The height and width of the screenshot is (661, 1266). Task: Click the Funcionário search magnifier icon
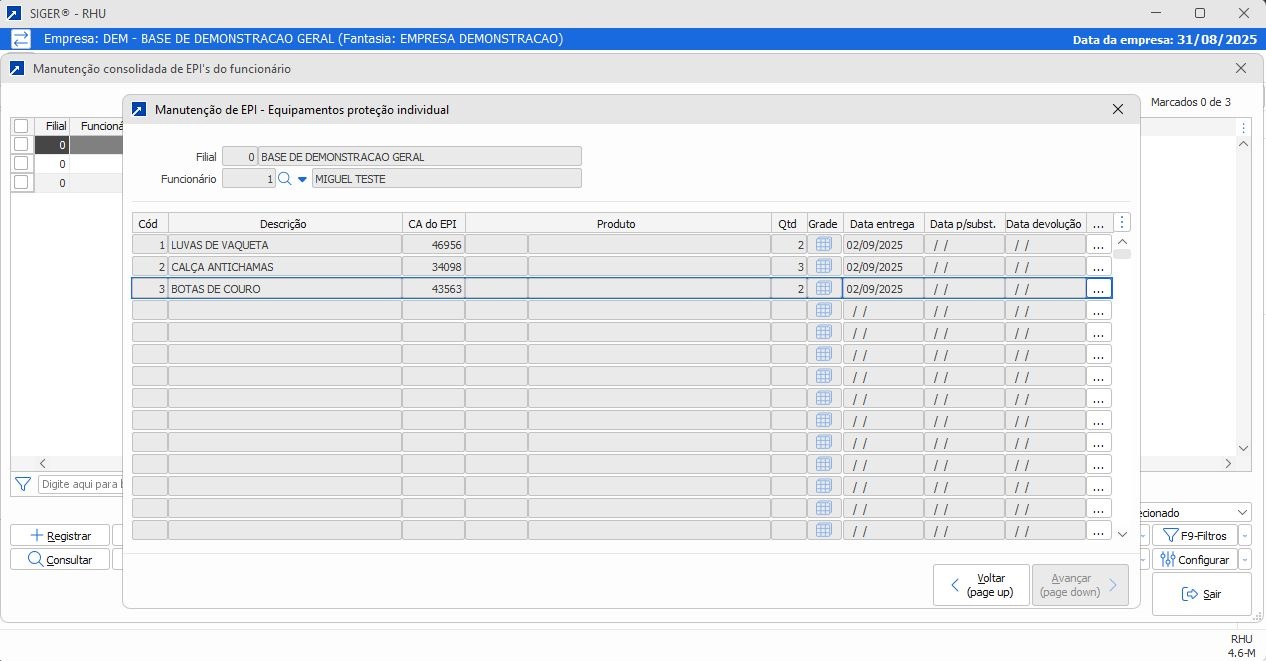(x=284, y=179)
